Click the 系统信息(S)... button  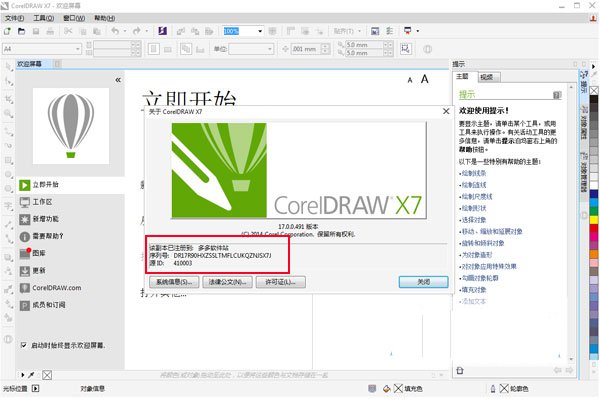tap(174, 282)
